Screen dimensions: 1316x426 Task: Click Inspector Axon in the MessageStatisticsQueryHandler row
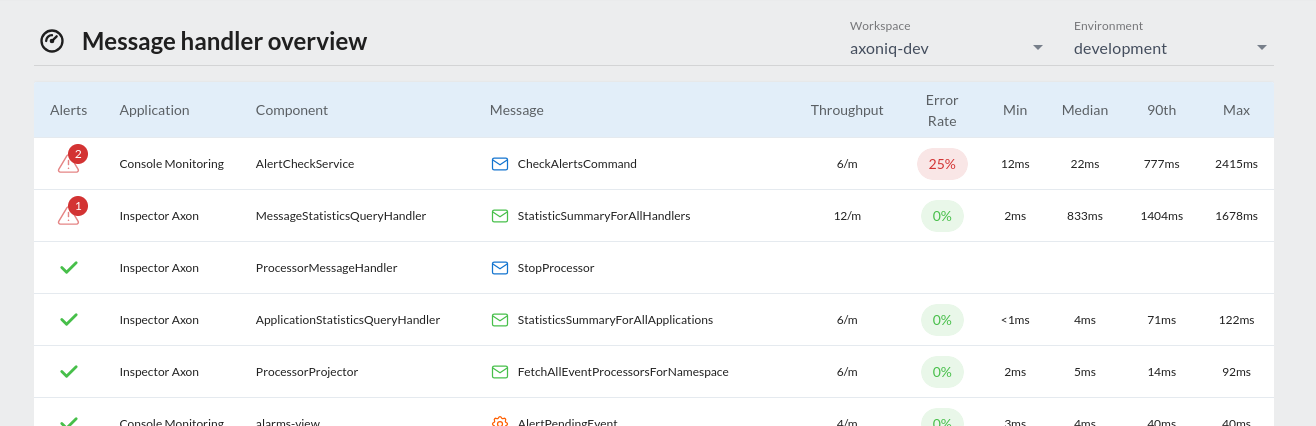(x=159, y=216)
